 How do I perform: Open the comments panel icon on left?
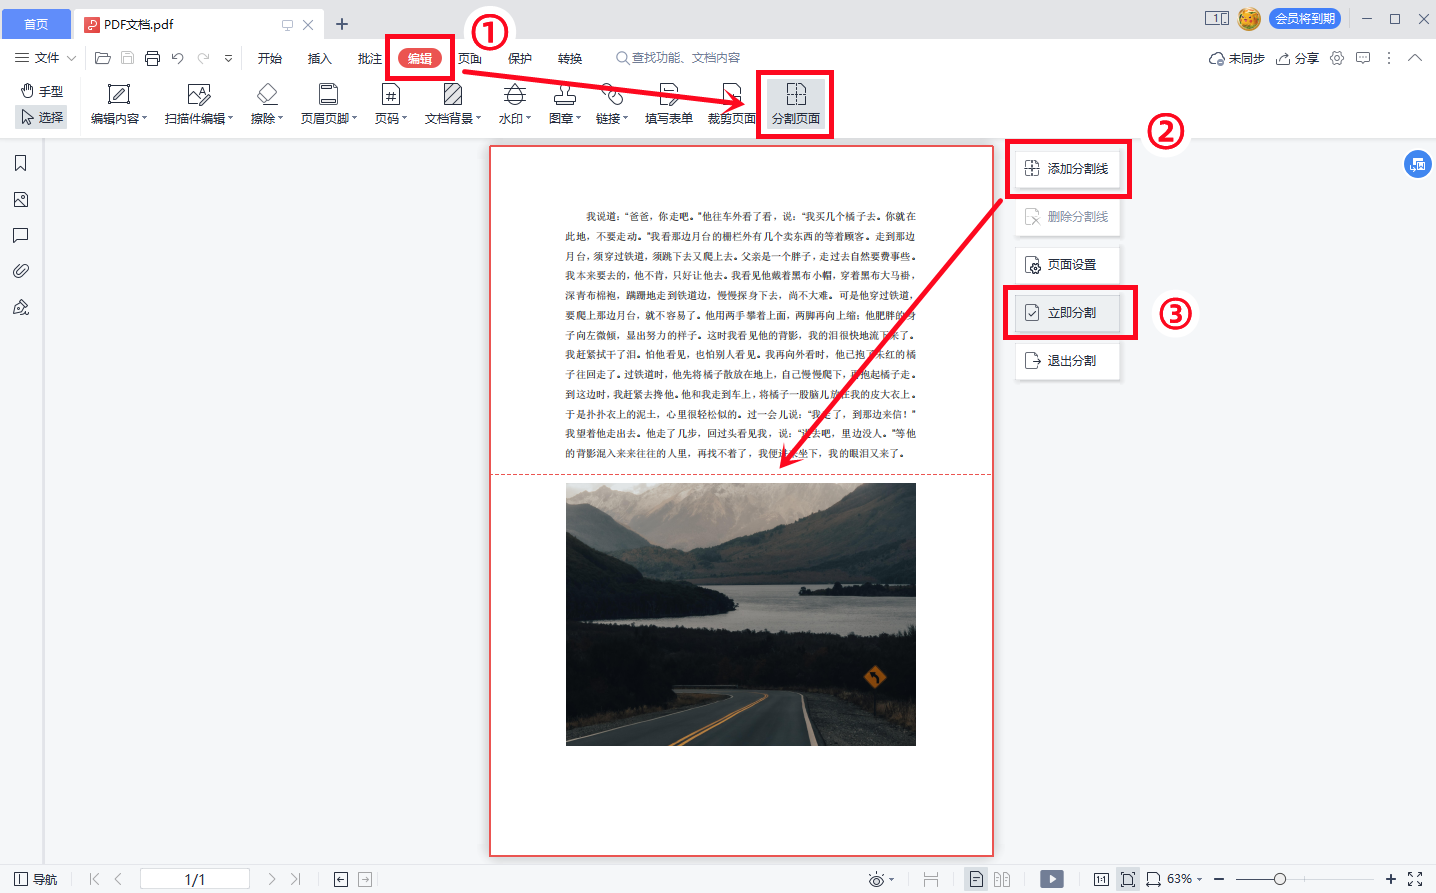tap(21, 235)
